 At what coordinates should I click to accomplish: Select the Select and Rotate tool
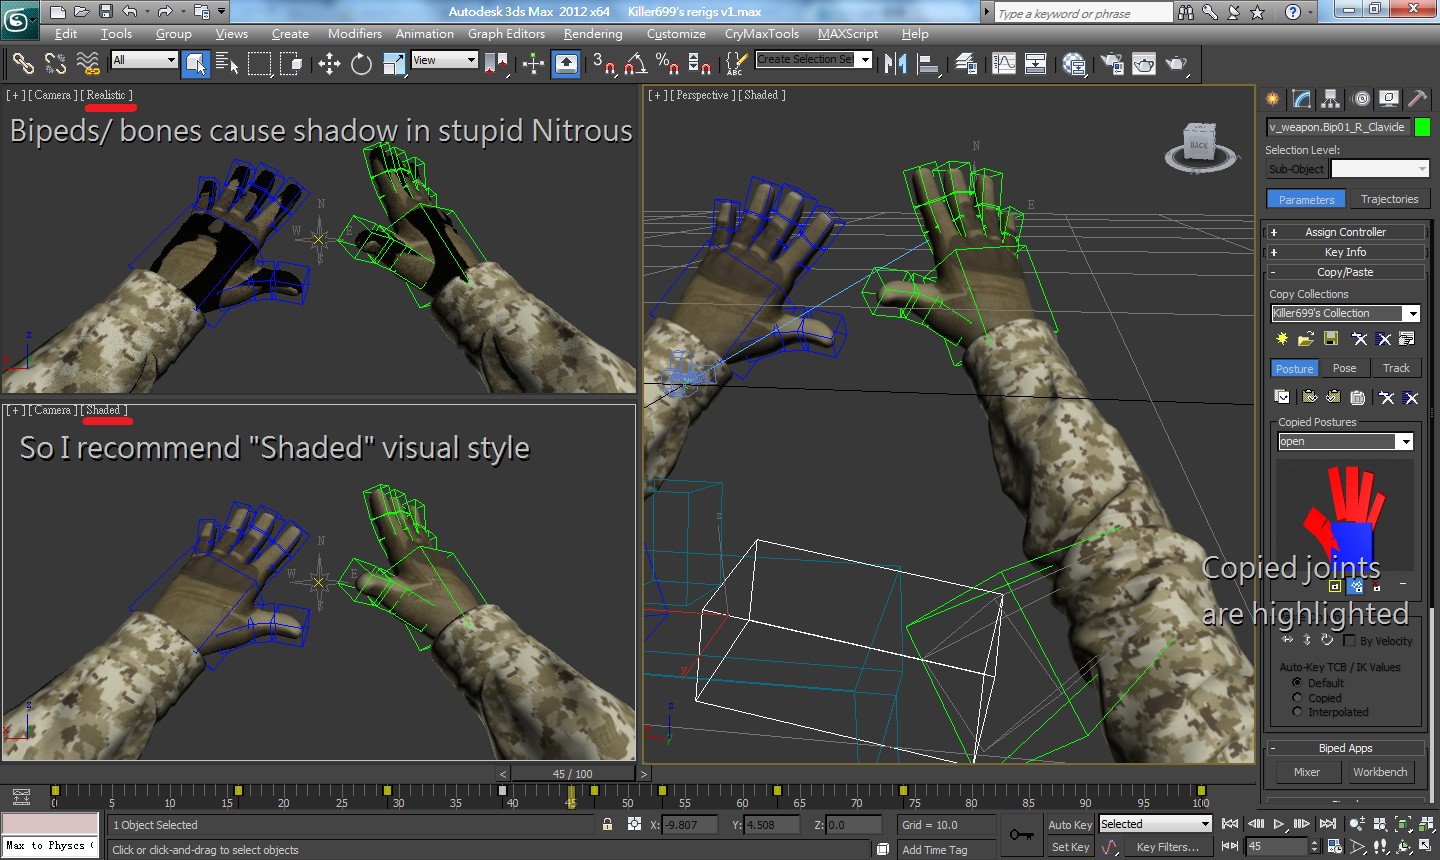tap(360, 64)
